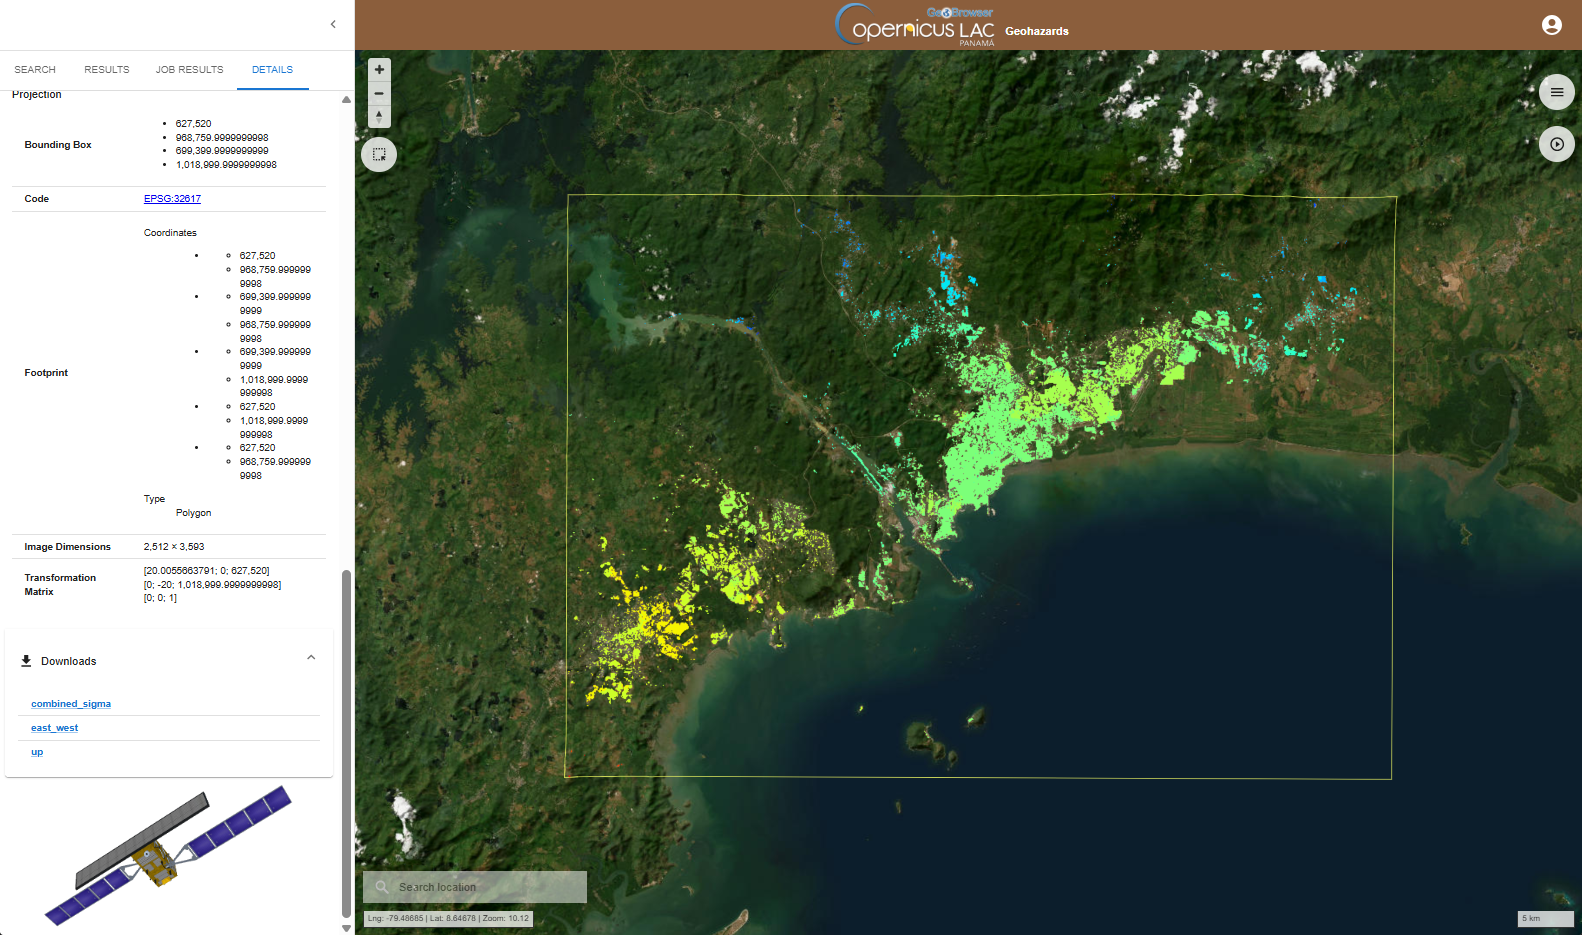This screenshot has height=935, width=1582.
Task: Download the up file
Action: tap(37, 752)
